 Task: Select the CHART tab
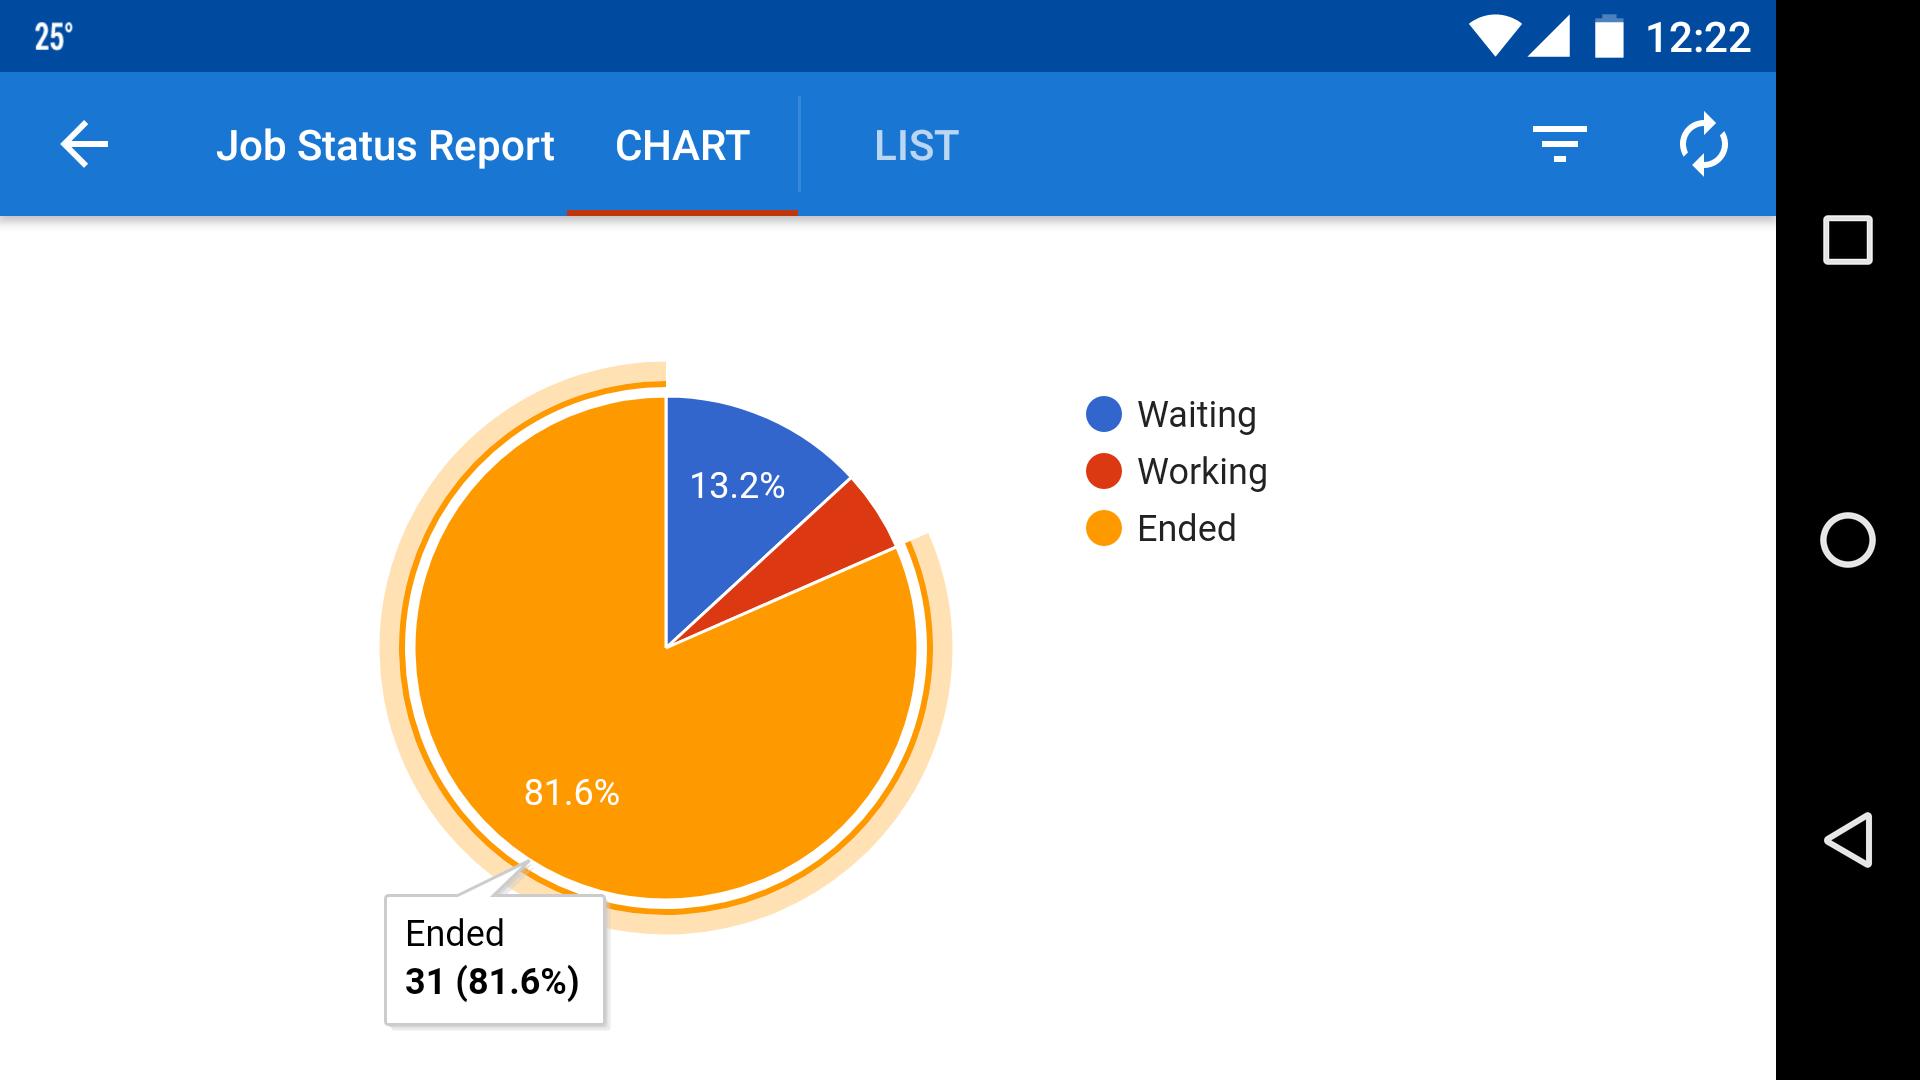tap(682, 146)
